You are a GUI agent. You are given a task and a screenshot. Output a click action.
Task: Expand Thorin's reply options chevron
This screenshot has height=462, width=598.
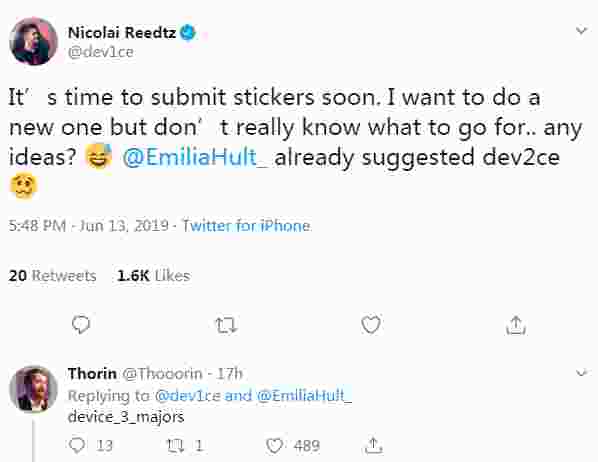click(581, 372)
